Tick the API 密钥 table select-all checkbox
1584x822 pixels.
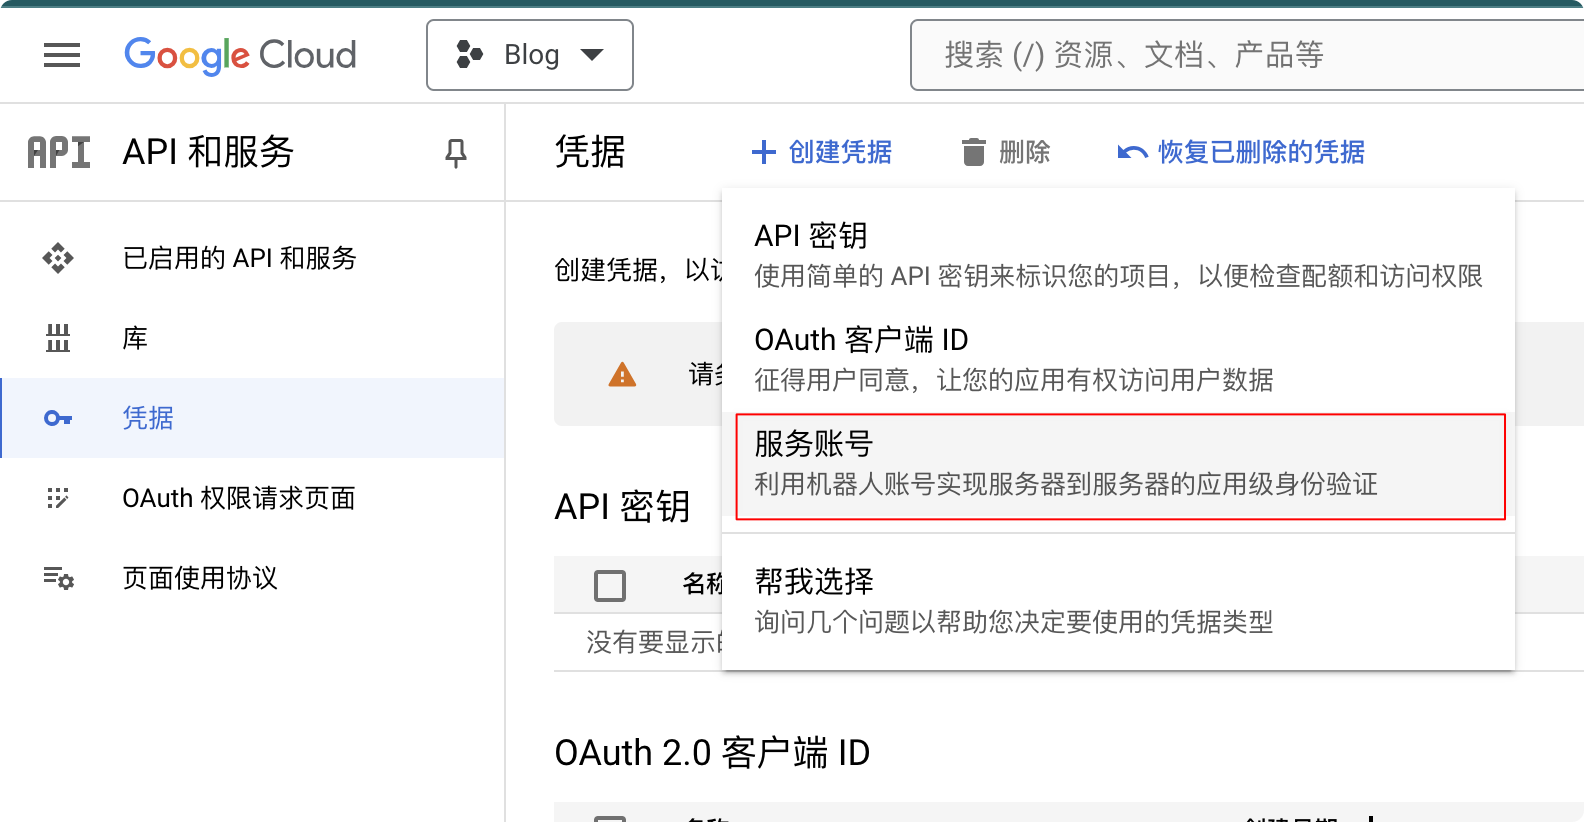point(610,585)
